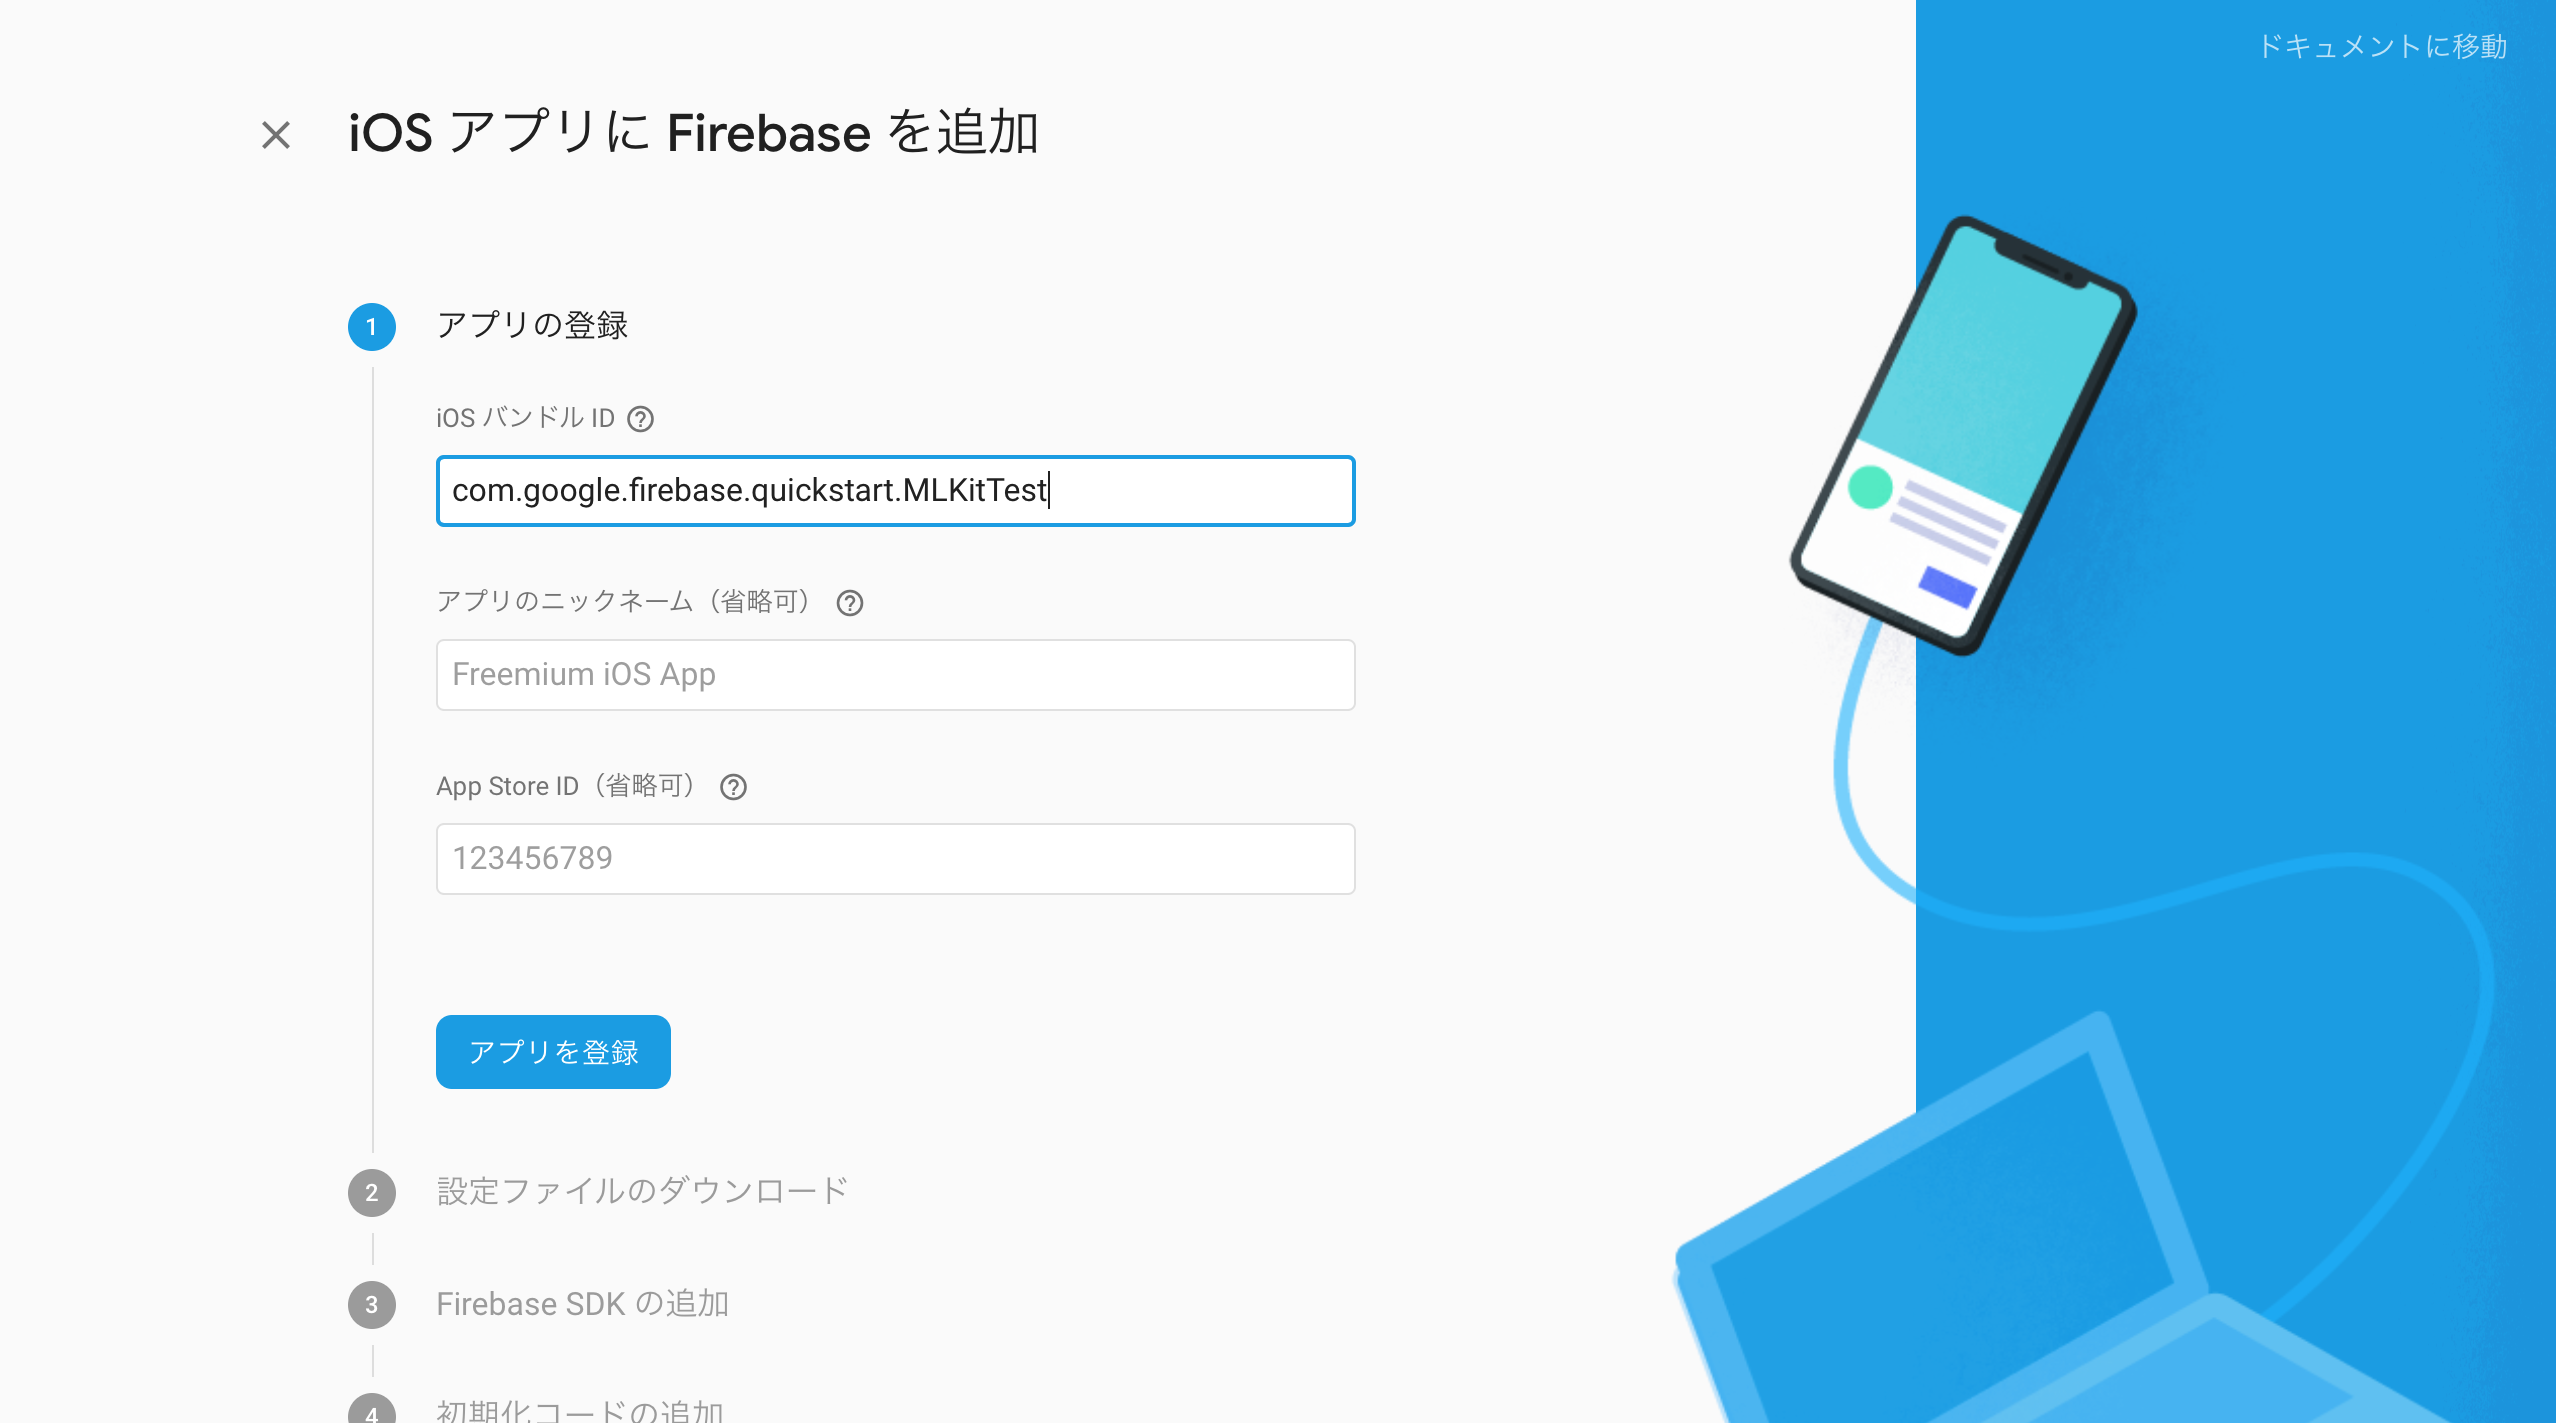Click the iOS bundle ID input field
This screenshot has width=2556, height=1423.
[x=895, y=491]
